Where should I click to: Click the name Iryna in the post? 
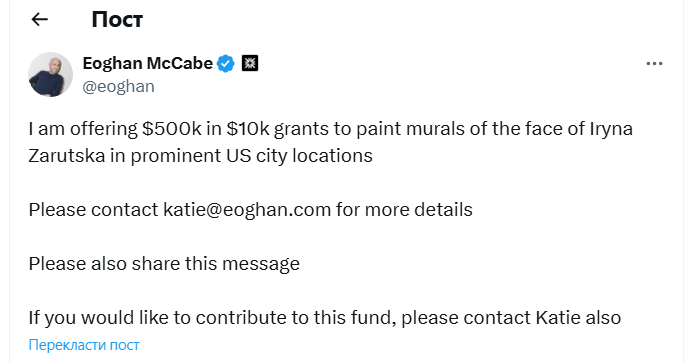point(611,129)
